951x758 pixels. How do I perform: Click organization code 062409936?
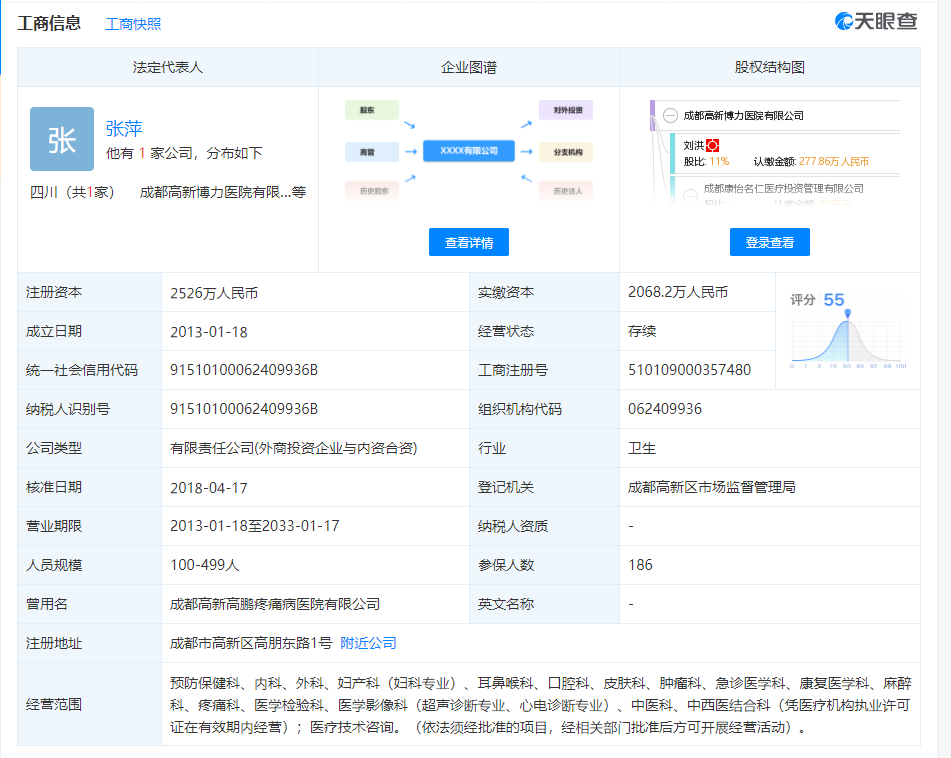665,409
